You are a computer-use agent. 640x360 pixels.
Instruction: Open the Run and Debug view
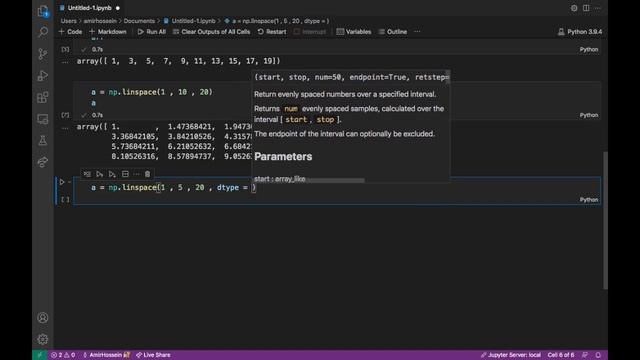(42, 76)
